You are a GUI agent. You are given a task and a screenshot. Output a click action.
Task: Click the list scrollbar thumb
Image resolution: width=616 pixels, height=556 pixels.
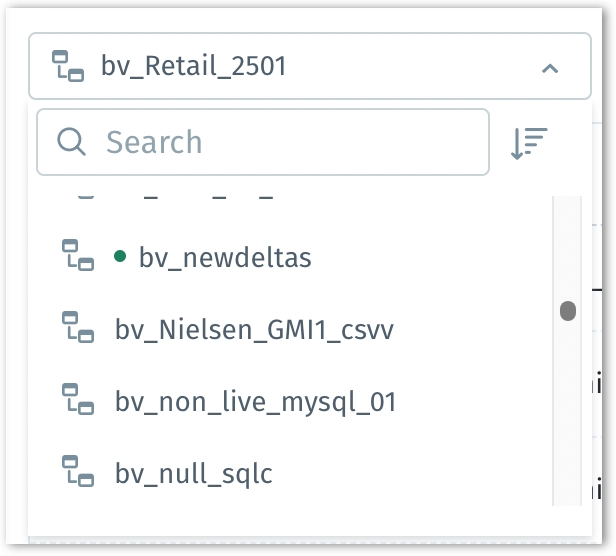click(567, 311)
